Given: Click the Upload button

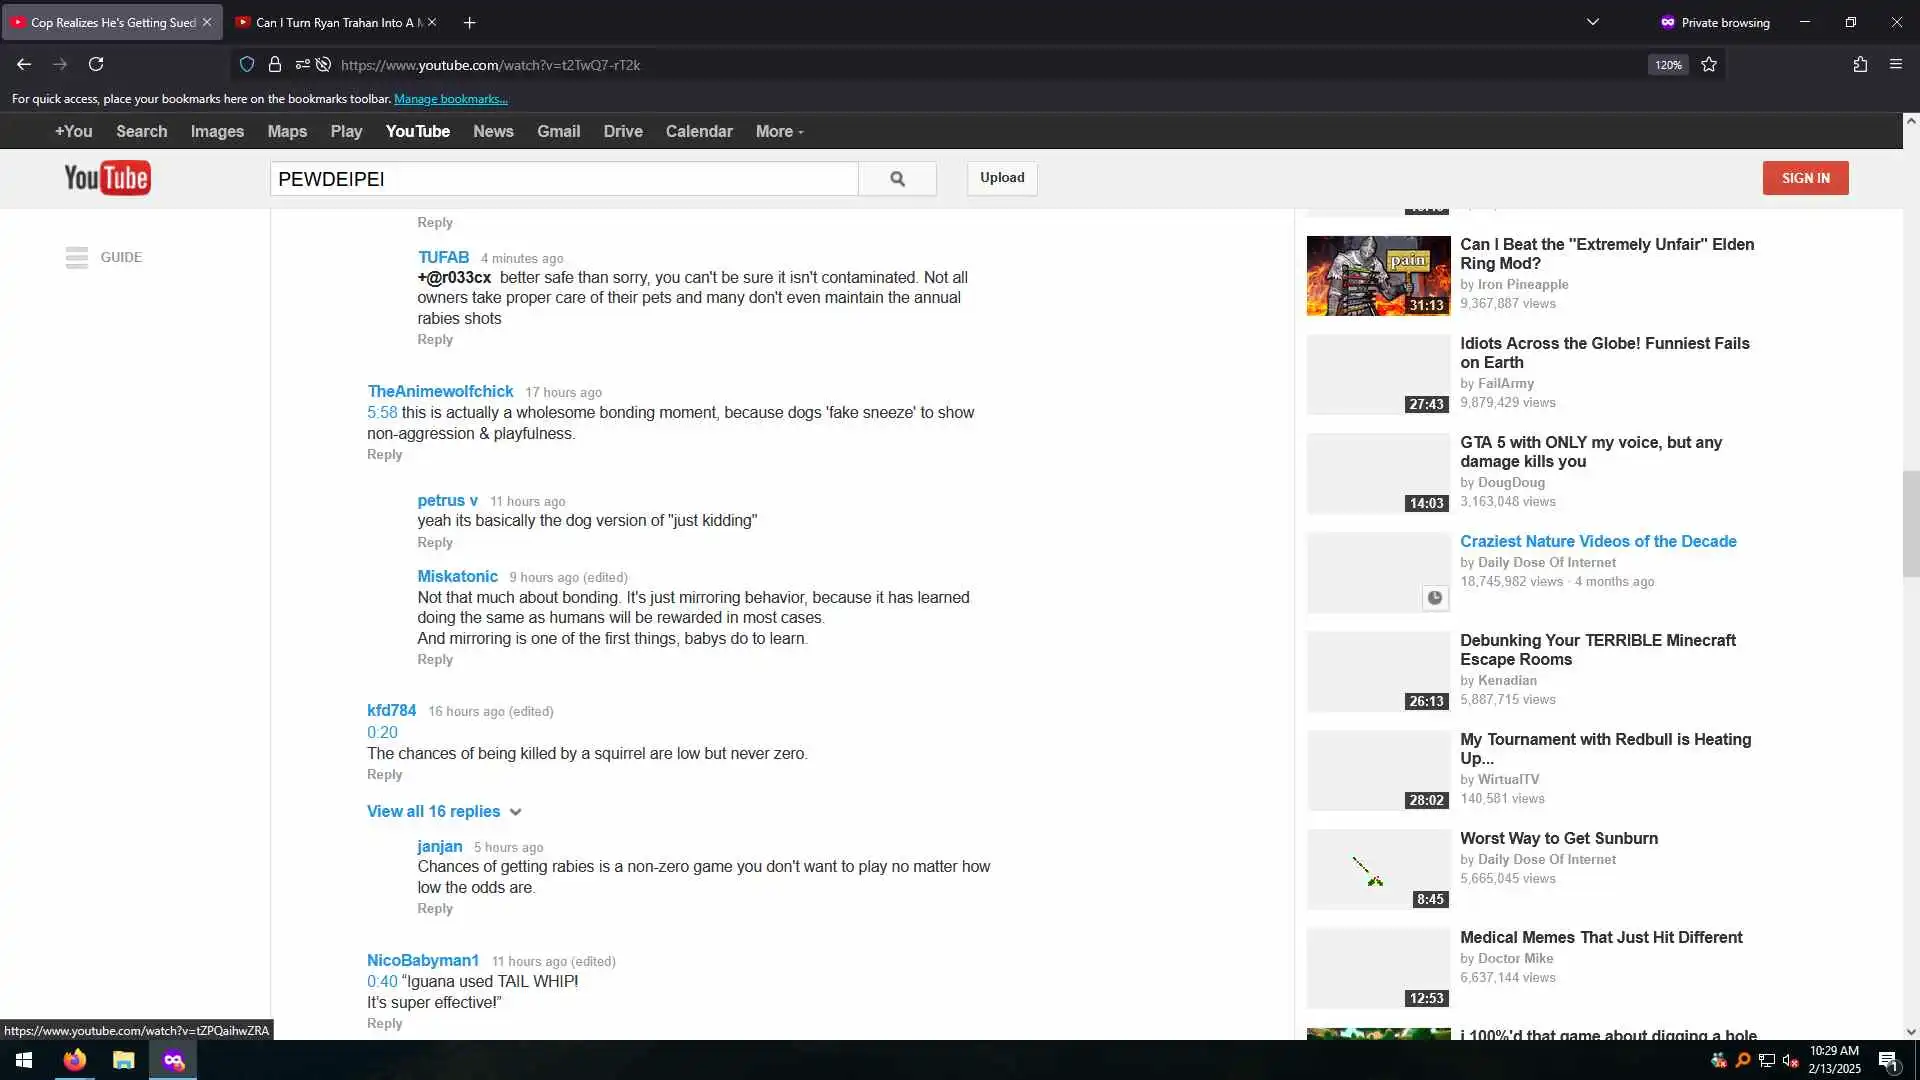Looking at the screenshot, I should click(x=1002, y=178).
